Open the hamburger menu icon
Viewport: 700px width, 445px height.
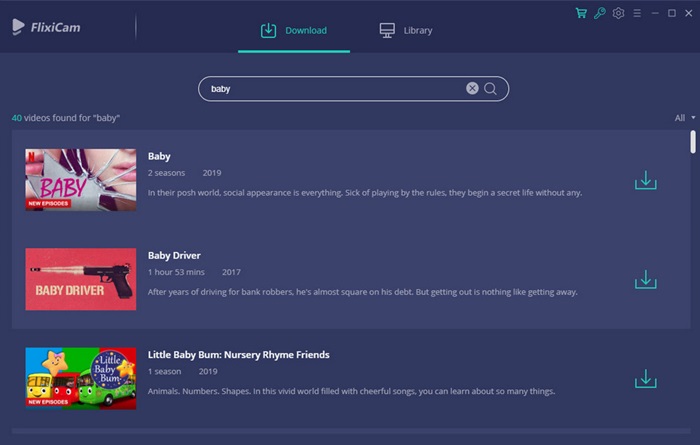637,13
